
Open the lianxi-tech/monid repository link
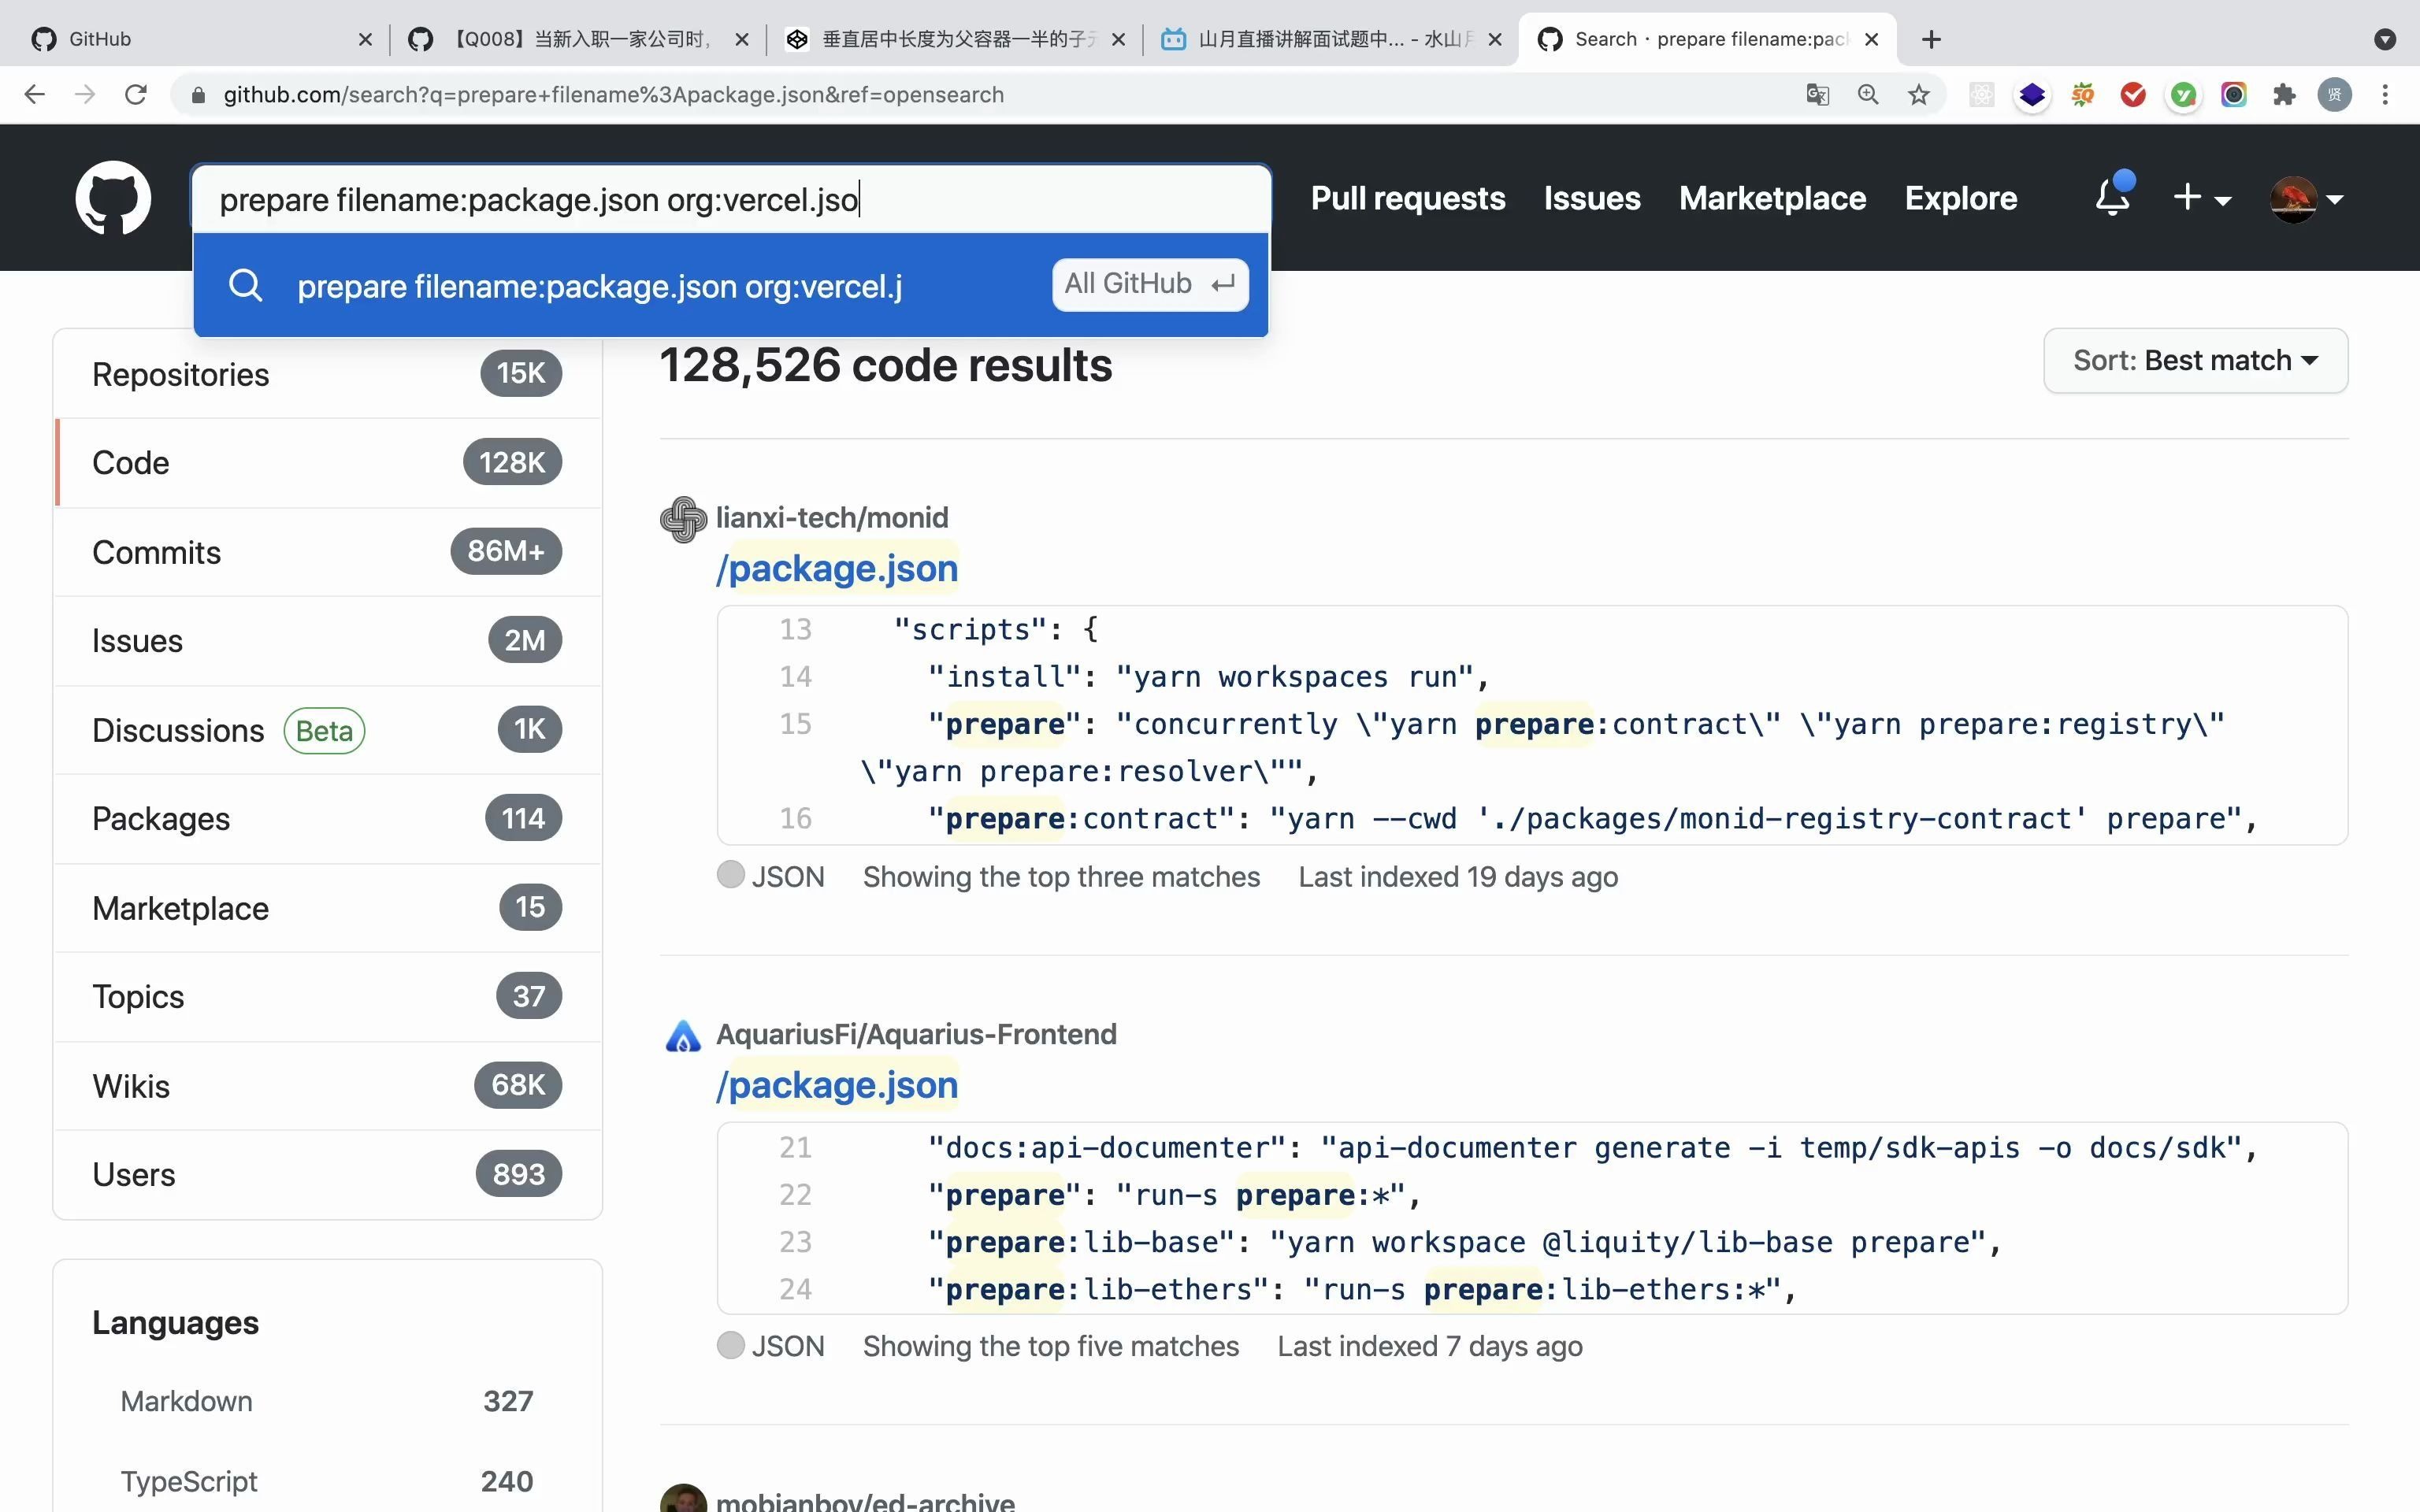(832, 517)
